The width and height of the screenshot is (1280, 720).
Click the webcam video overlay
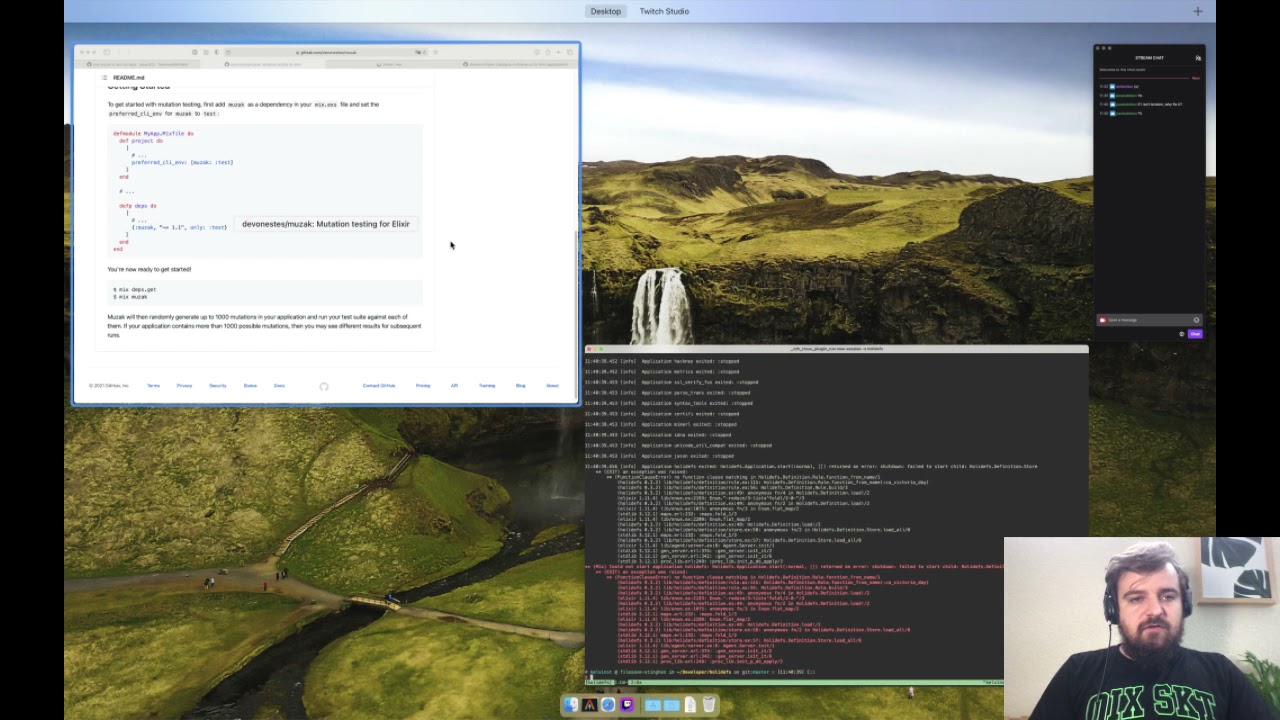(1141, 629)
